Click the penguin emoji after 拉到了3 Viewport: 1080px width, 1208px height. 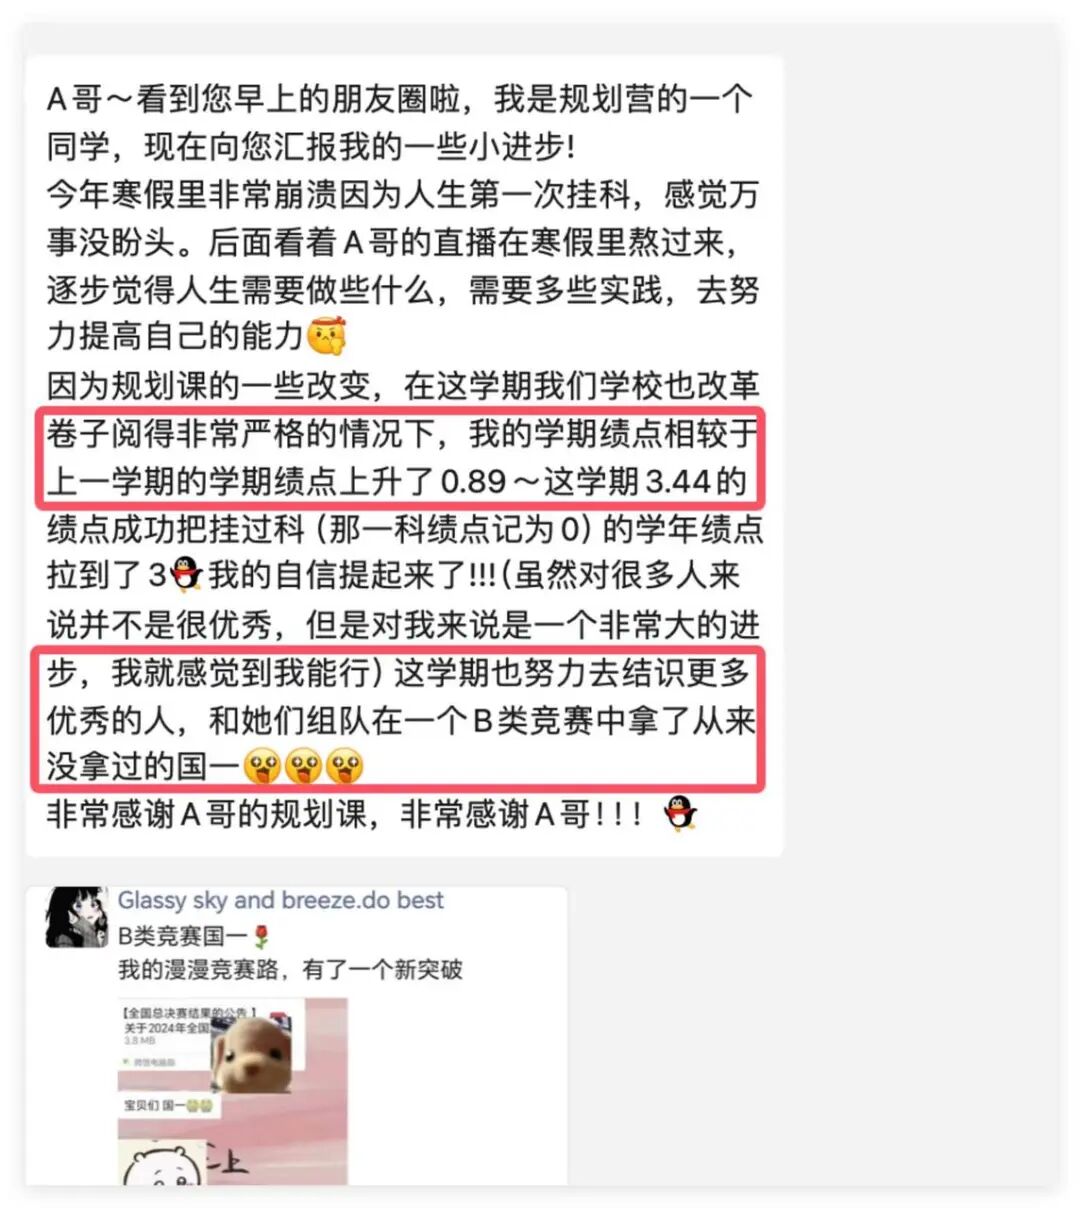(186, 575)
